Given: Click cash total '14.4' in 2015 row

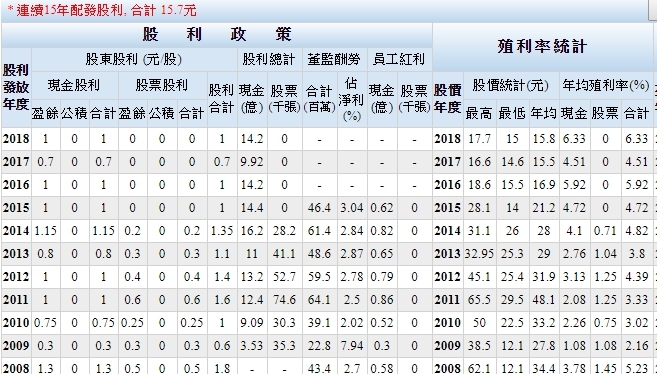Looking at the screenshot, I should point(252,208).
